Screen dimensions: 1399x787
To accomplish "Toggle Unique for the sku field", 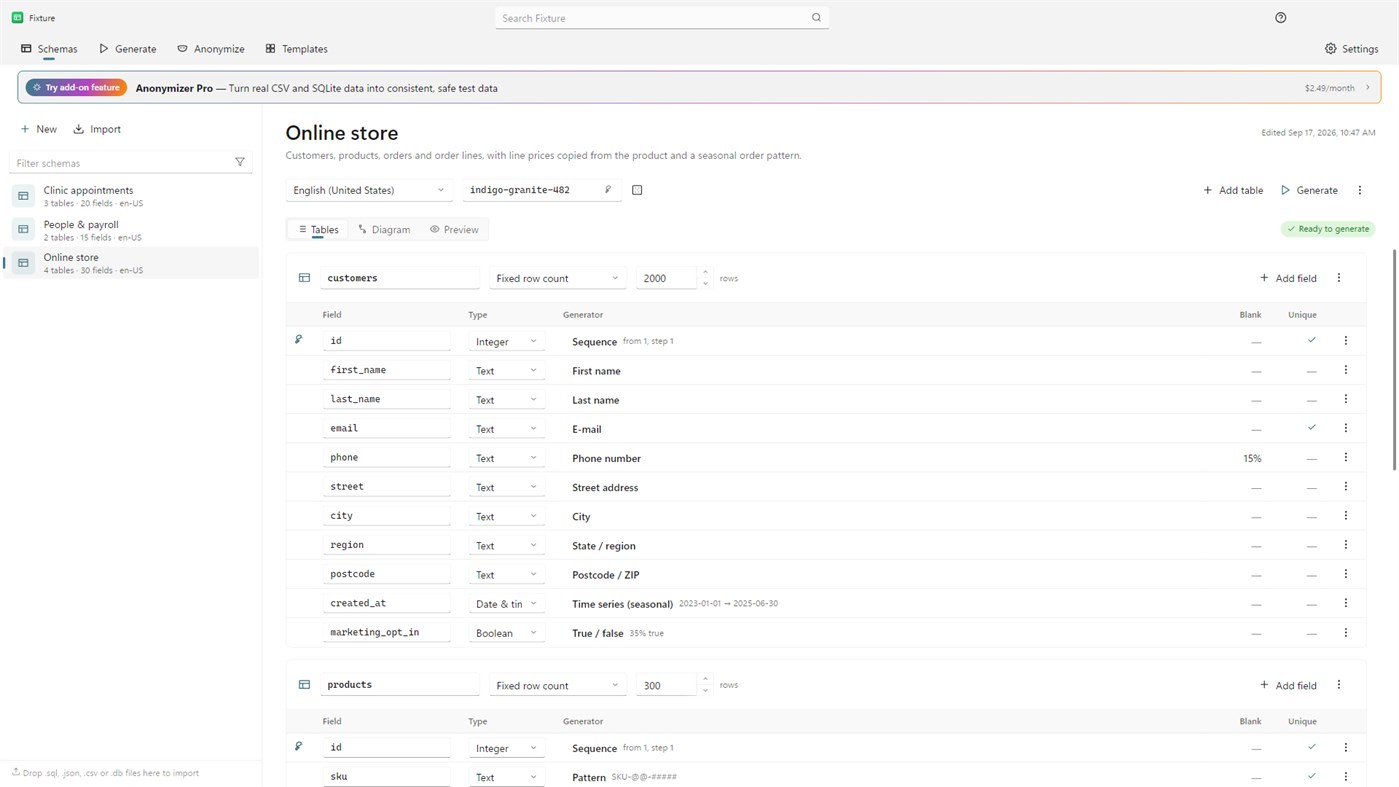I will tap(1312, 776).
